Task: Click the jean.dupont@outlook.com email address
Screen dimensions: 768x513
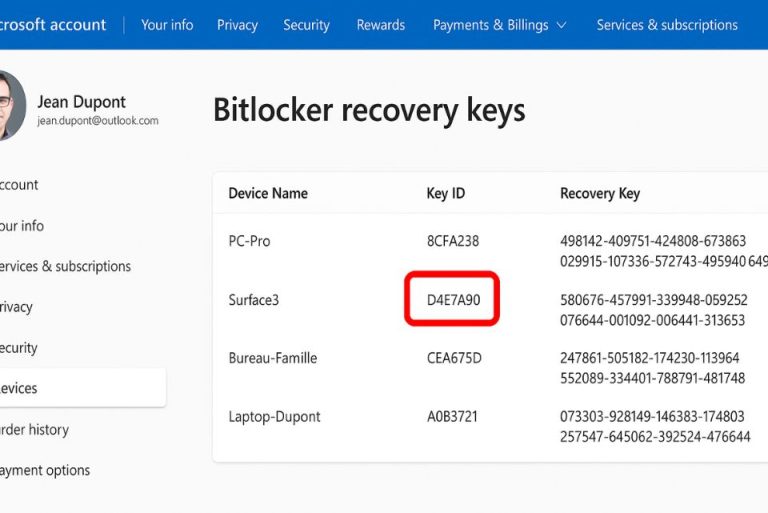Action: tap(98, 121)
